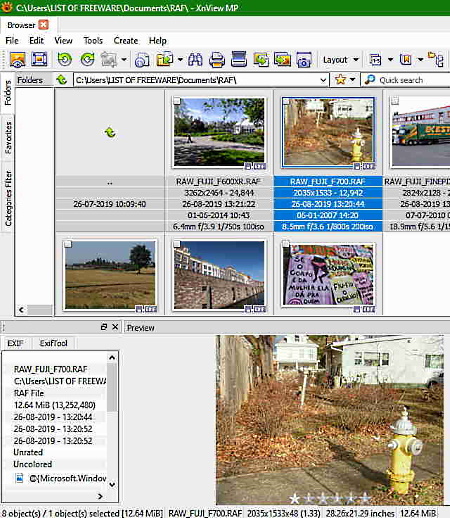Select the parent folder up-arrow thumbnail
450x518 pixels.
[x=110, y=133]
